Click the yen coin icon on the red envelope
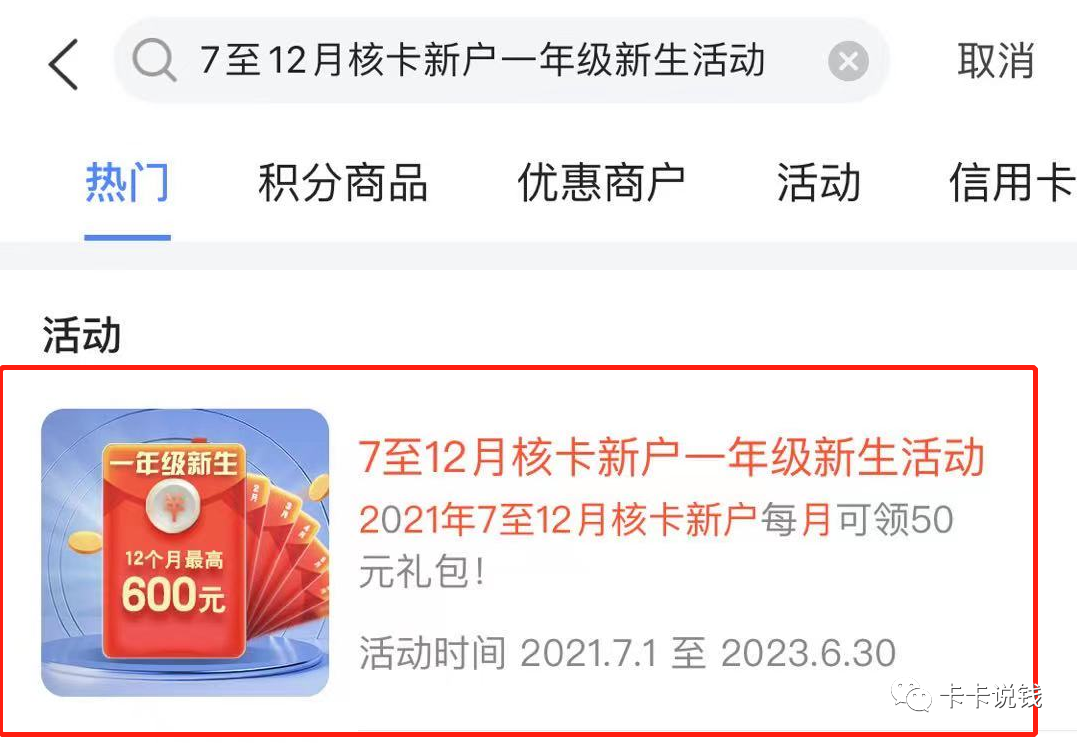 click(x=174, y=507)
